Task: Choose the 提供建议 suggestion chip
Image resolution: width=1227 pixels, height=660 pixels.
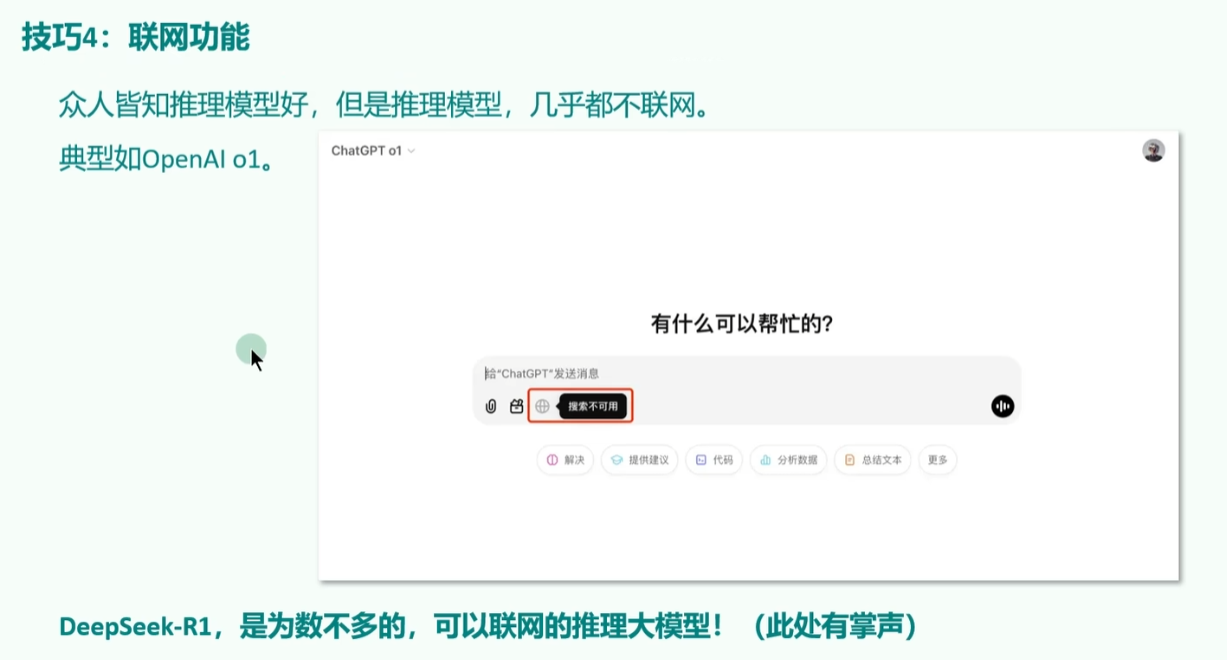Action: click(x=640, y=460)
